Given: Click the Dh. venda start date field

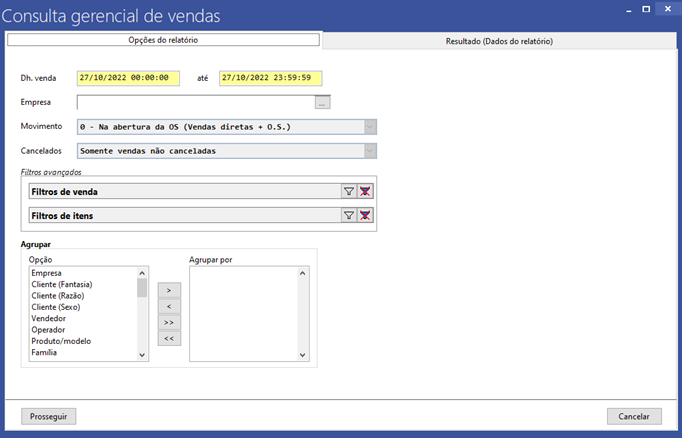Looking at the screenshot, I should (128, 78).
